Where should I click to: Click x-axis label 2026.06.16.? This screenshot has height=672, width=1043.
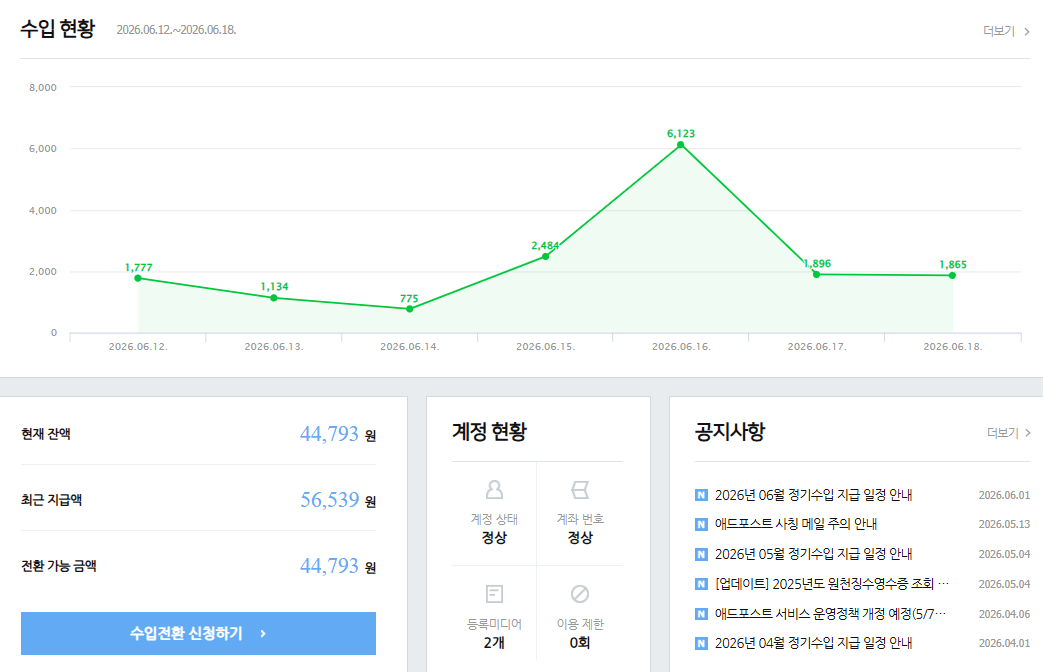click(681, 347)
